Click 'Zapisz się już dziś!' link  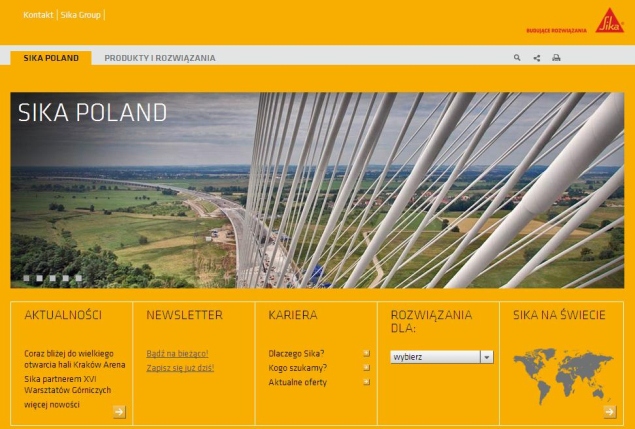click(180, 367)
